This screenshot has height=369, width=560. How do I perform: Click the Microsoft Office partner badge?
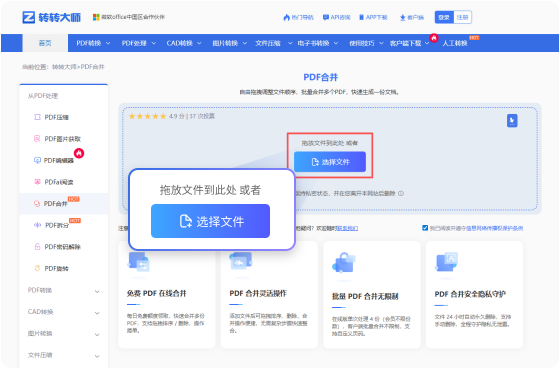(129, 17)
